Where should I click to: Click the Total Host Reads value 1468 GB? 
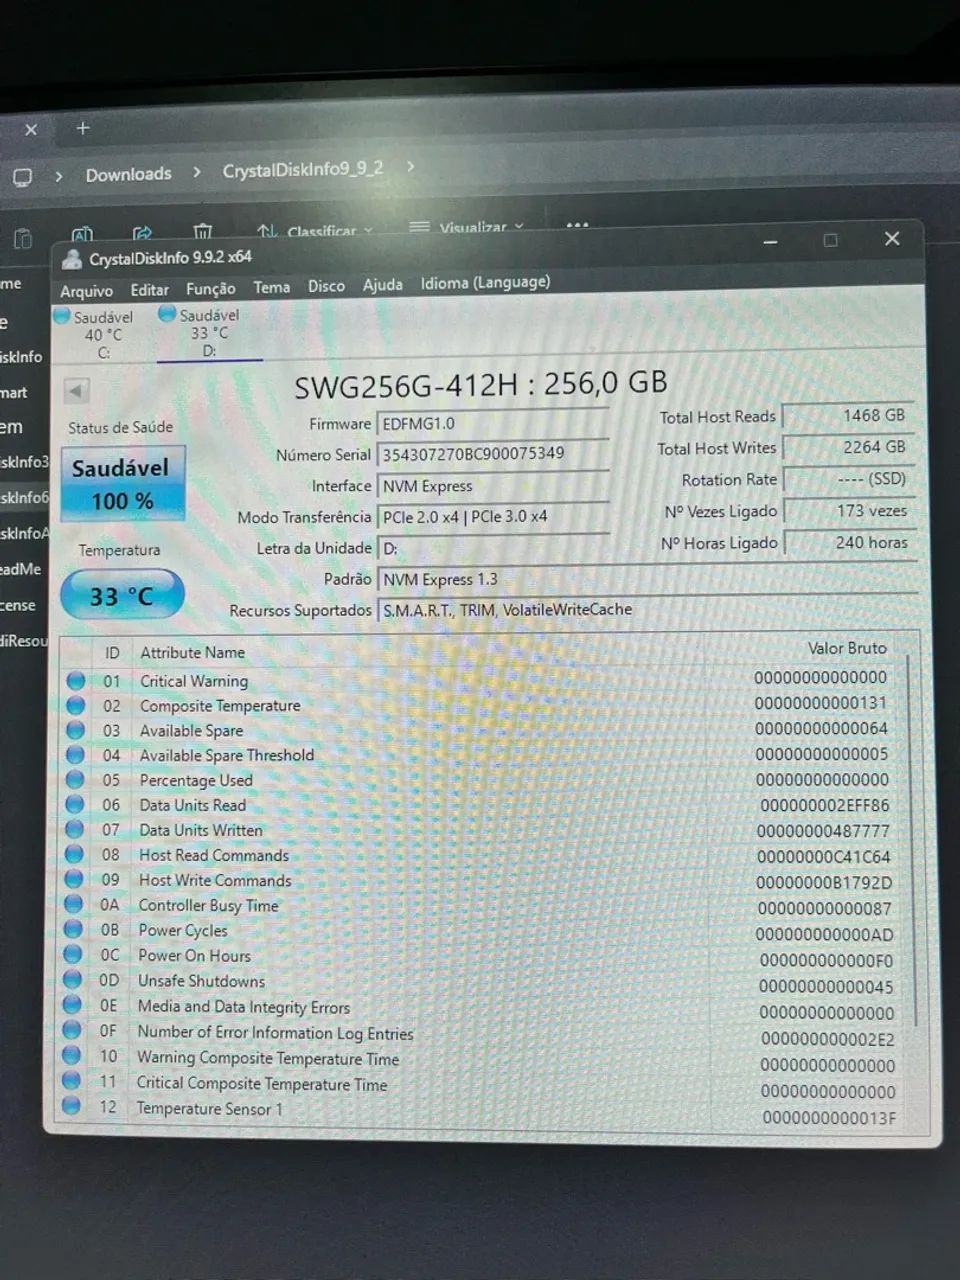point(848,415)
